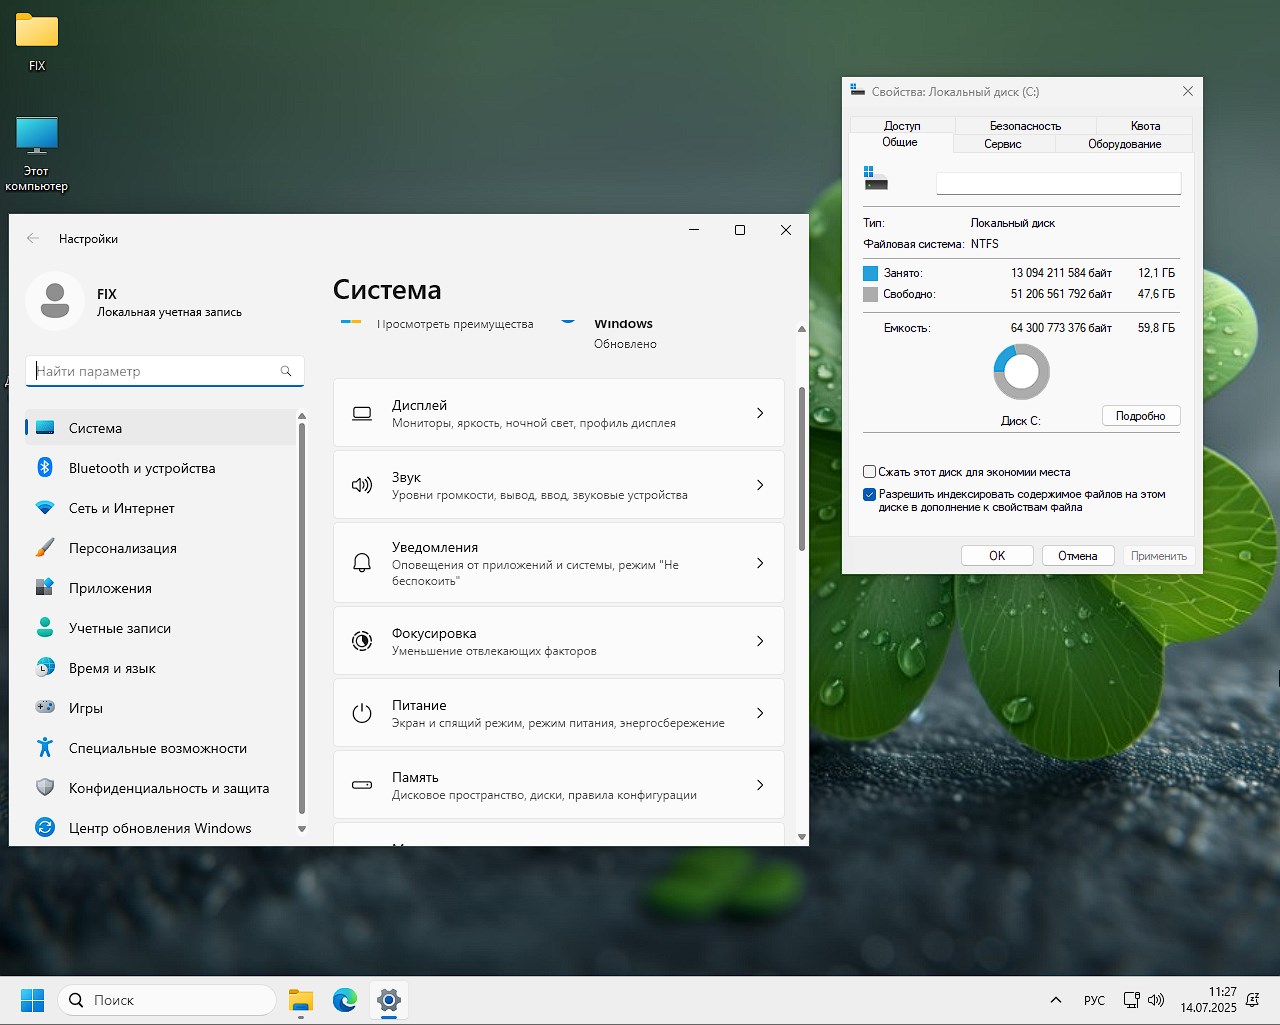Open the Accessibility settings icon
The width and height of the screenshot is (1280, 1025).
45,748
